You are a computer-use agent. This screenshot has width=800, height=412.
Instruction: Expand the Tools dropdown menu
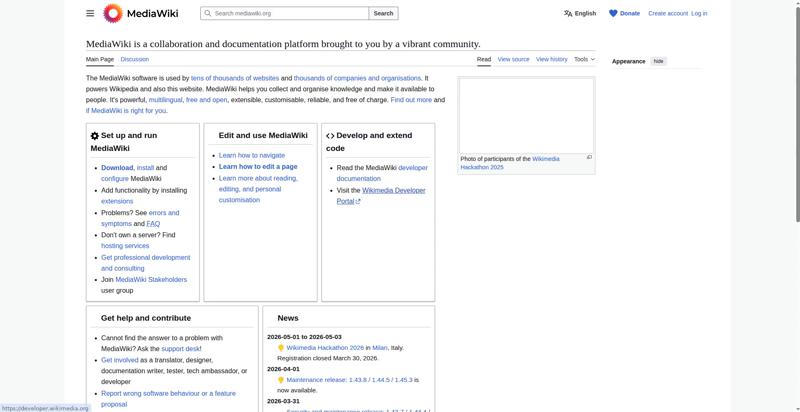(584, 59)
